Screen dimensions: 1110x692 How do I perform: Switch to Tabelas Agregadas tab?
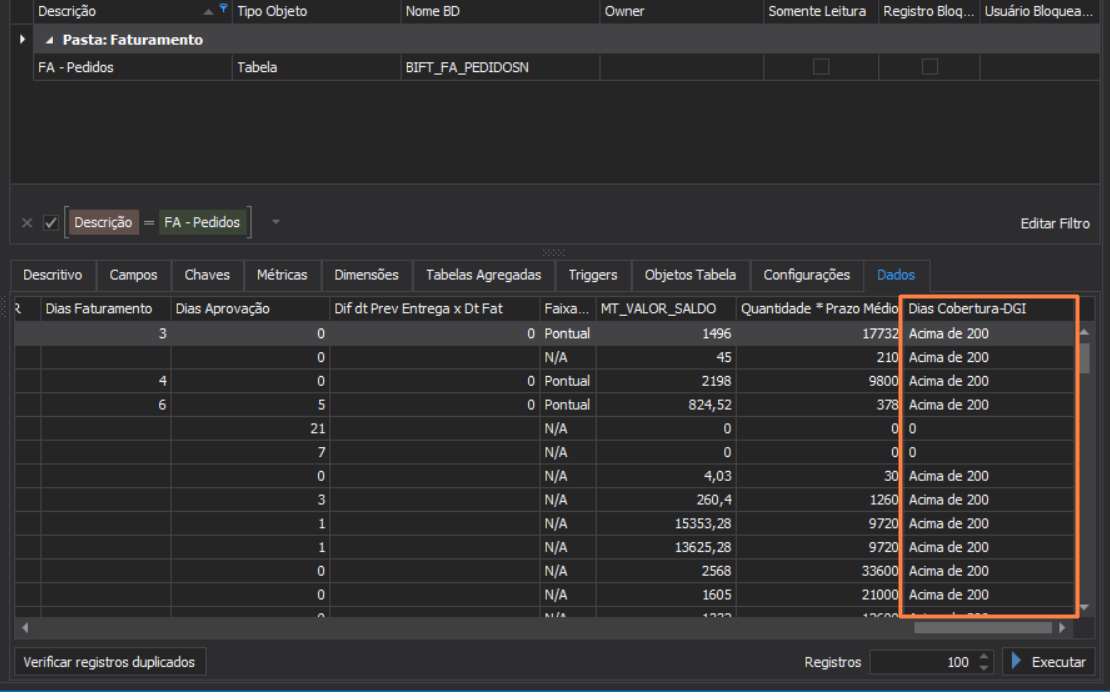[x=484, y=275]
